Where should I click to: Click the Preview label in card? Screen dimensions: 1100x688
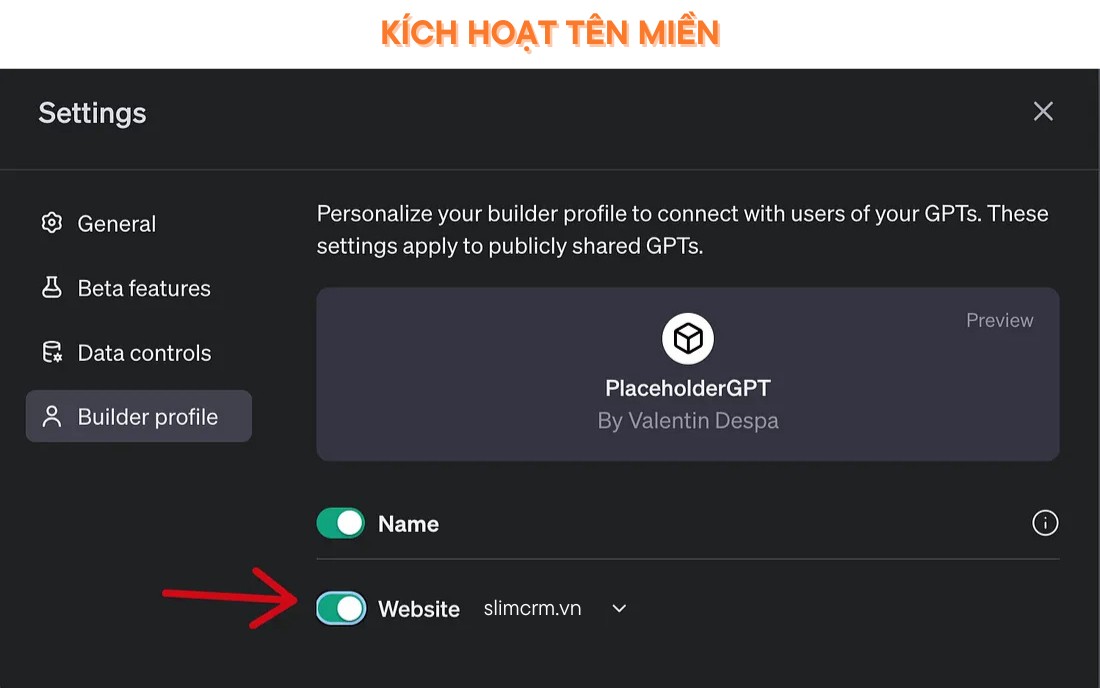click(1000, 321)
